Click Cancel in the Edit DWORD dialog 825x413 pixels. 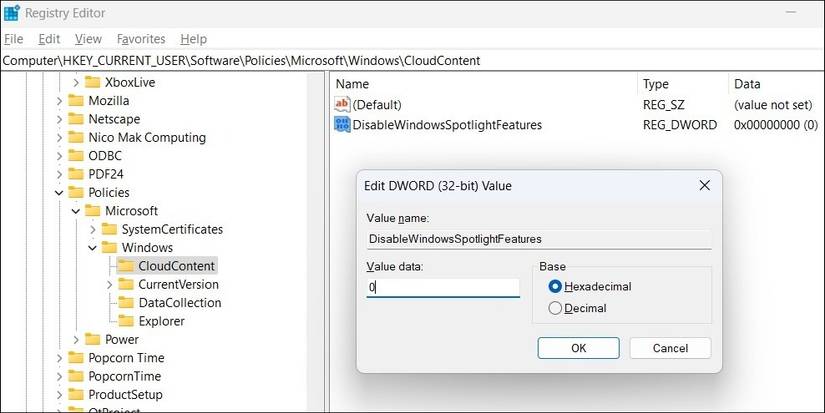point(670,348)
